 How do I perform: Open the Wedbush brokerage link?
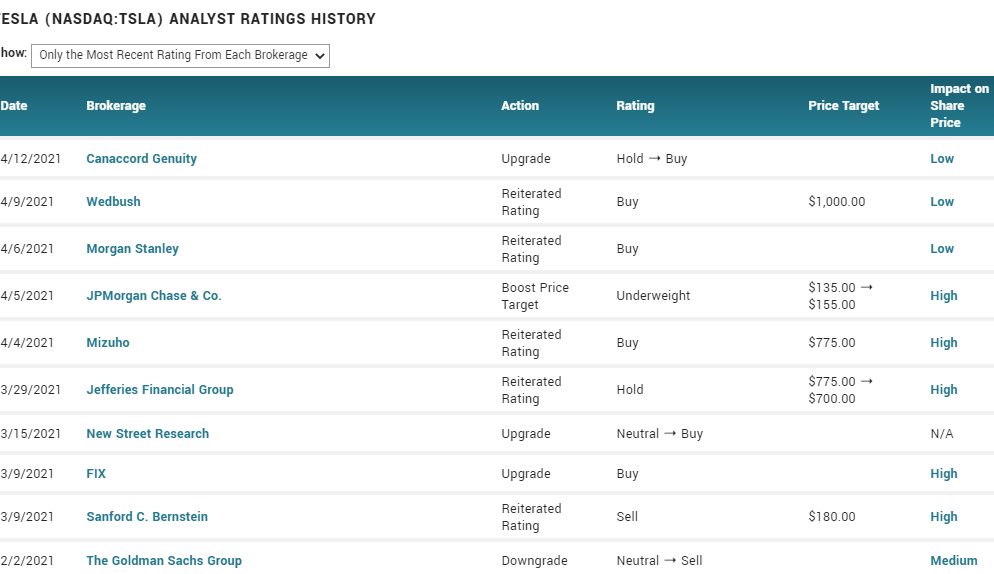point(113,202)
